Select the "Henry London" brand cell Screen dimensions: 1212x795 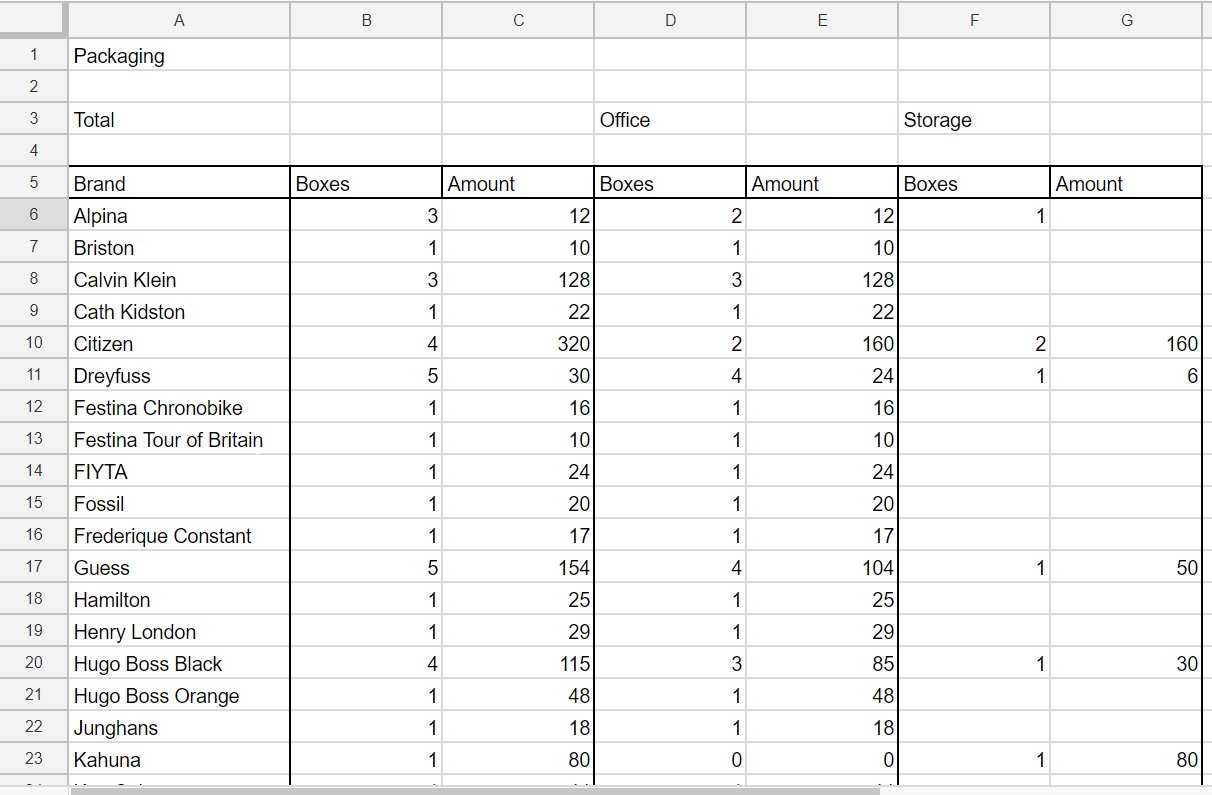pos(179,632)
